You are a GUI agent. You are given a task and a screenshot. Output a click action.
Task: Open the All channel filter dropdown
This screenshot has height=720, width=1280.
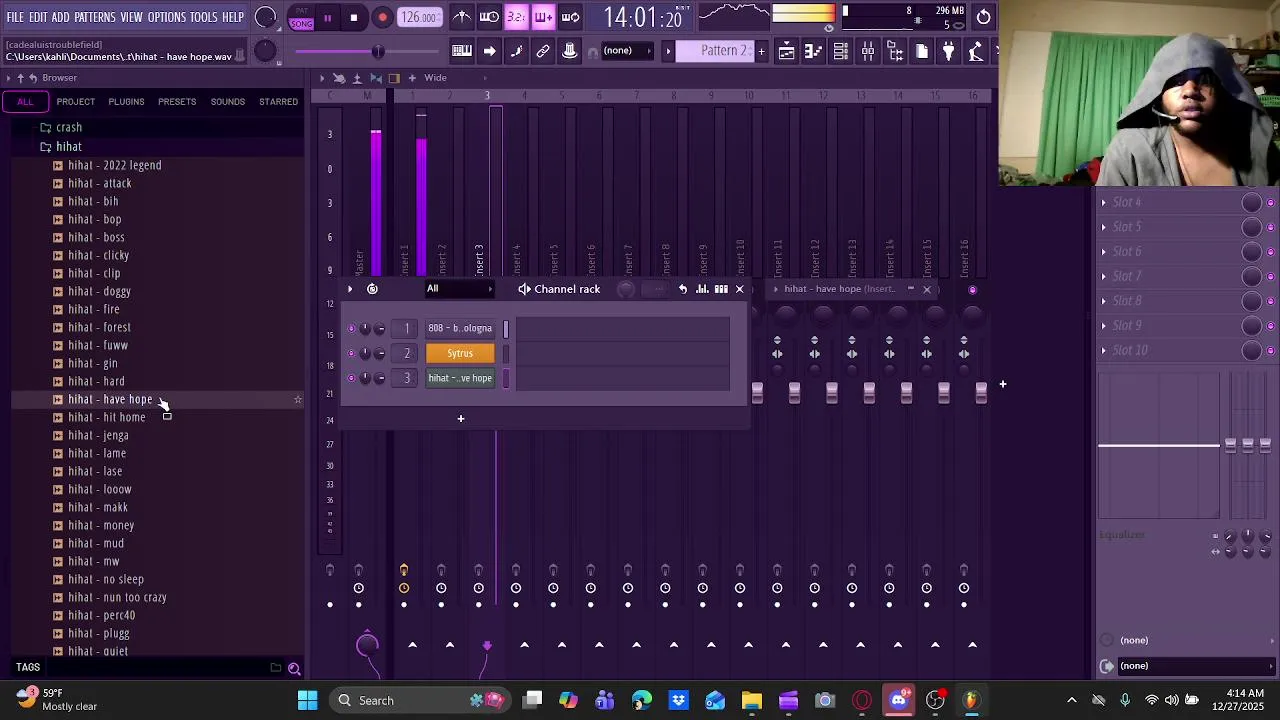[461, 289]
